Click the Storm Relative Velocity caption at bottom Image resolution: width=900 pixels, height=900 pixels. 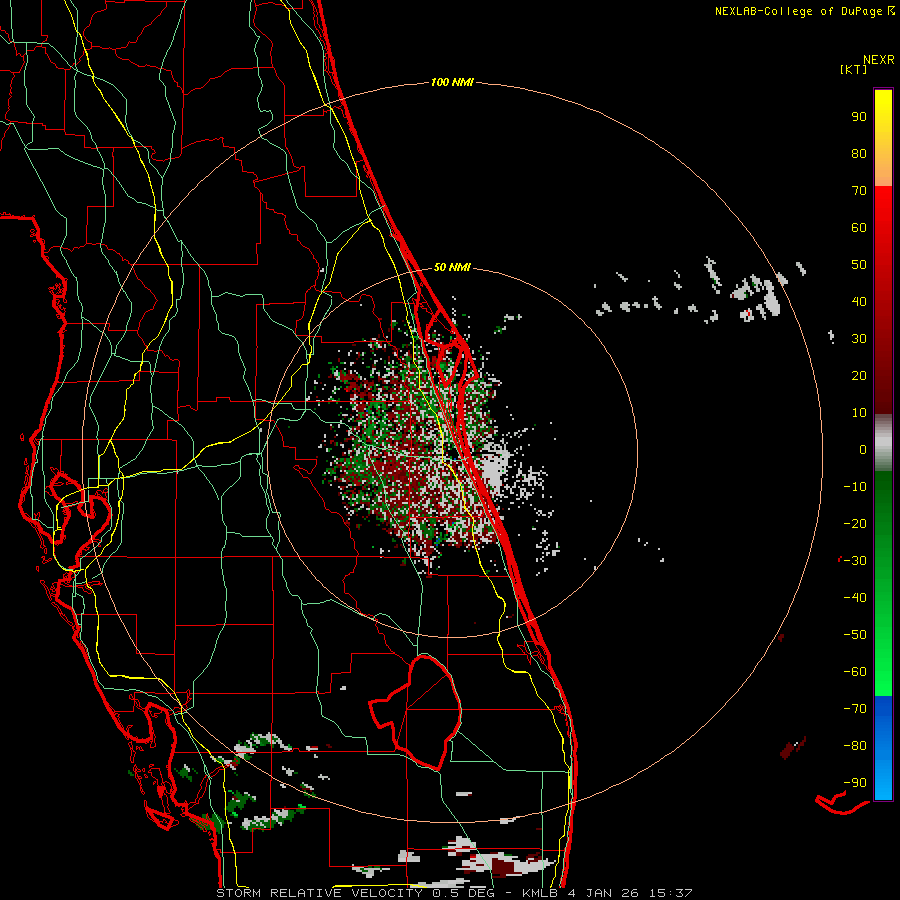[454, 893]
